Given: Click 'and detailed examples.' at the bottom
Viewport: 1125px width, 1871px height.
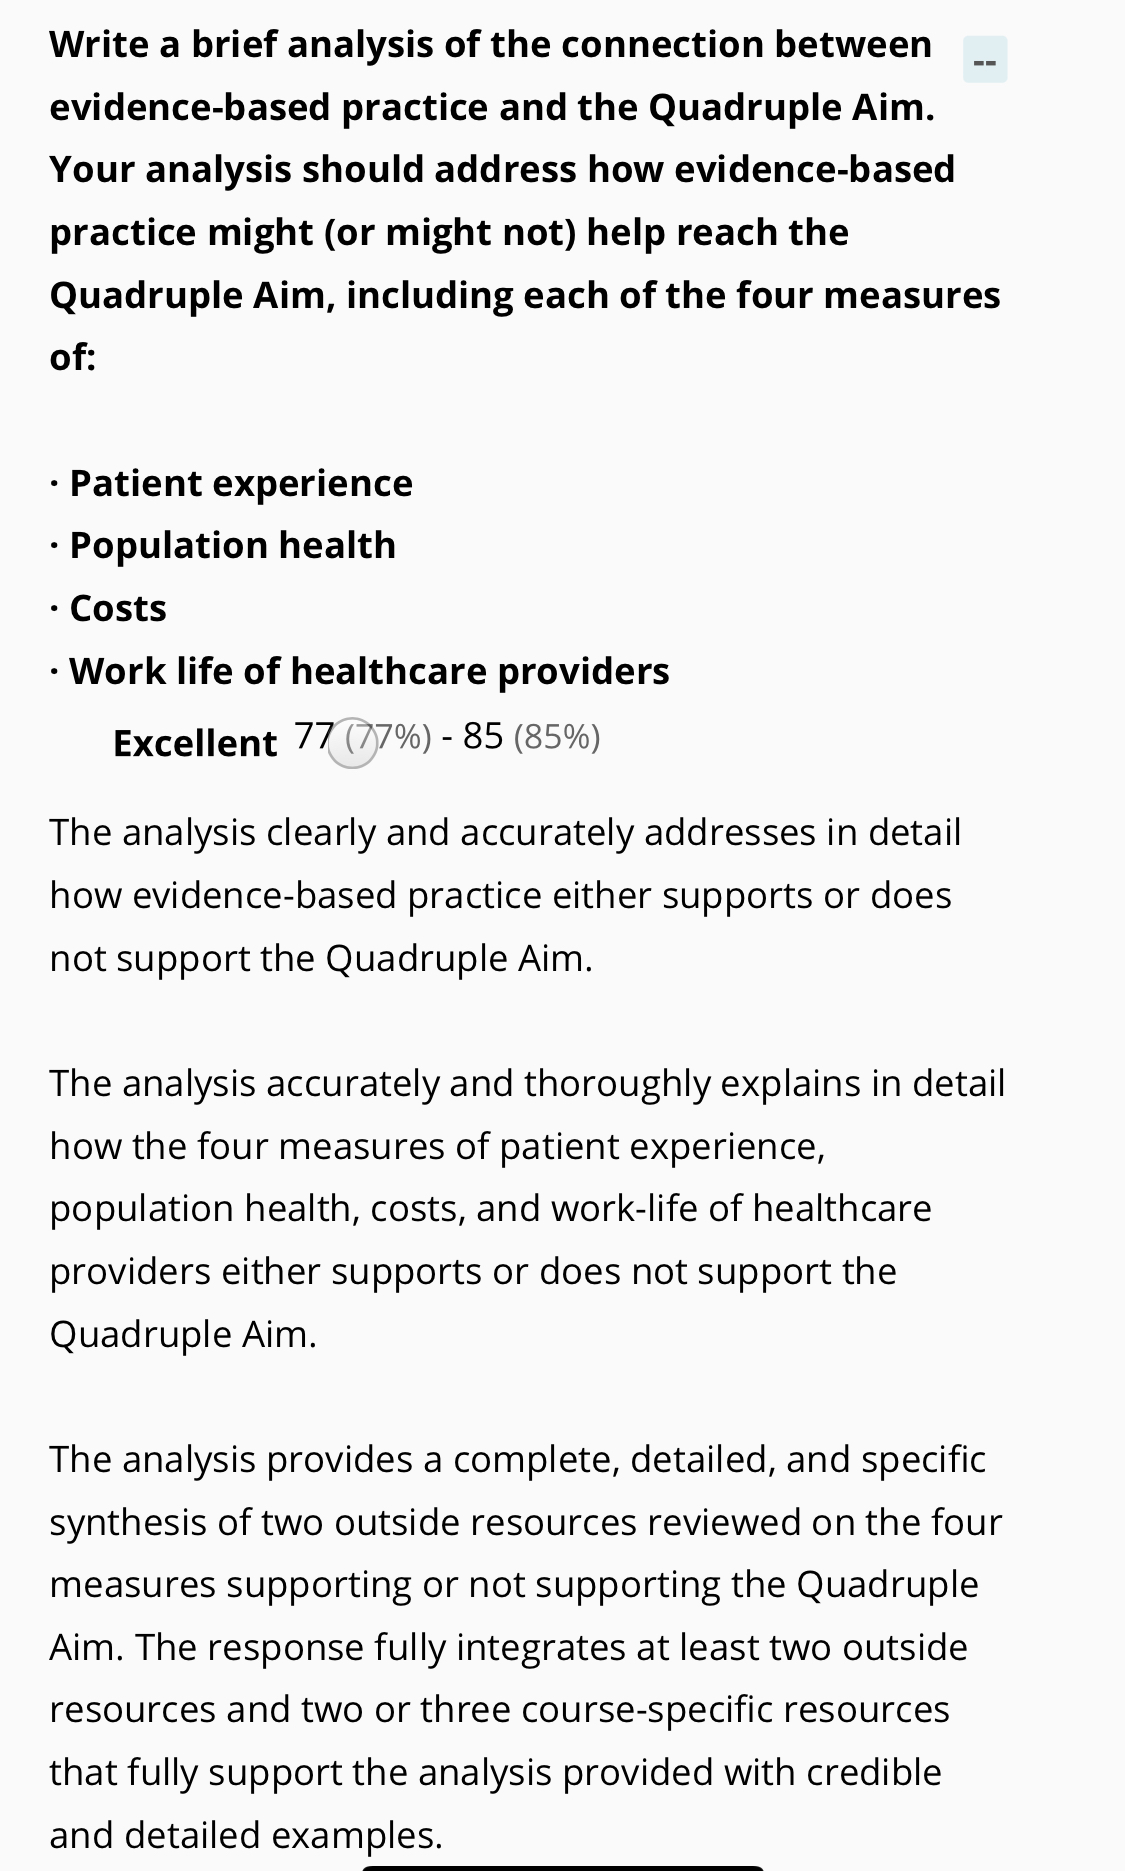Looking at the screenshot, I should 246,1835.
